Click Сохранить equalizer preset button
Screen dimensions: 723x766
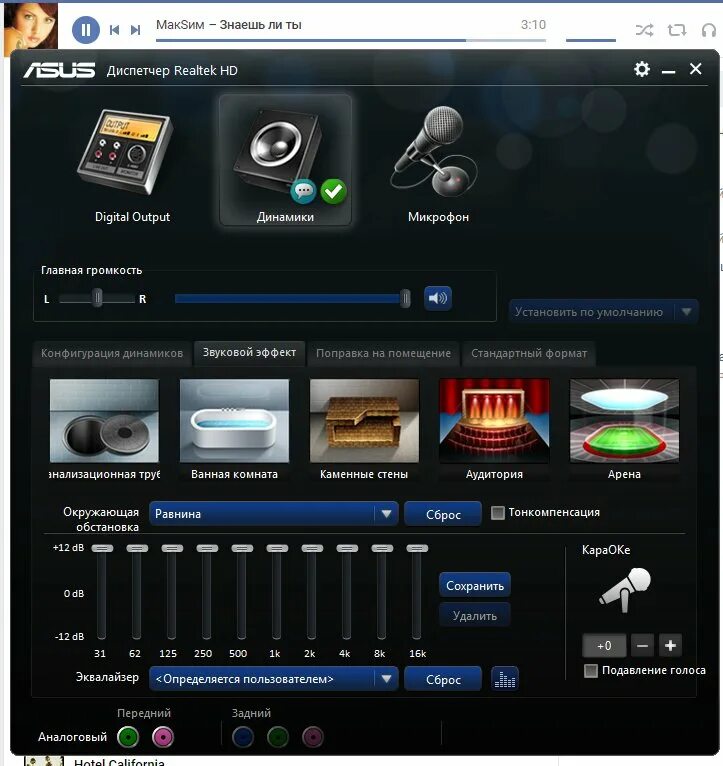[475, 585]
